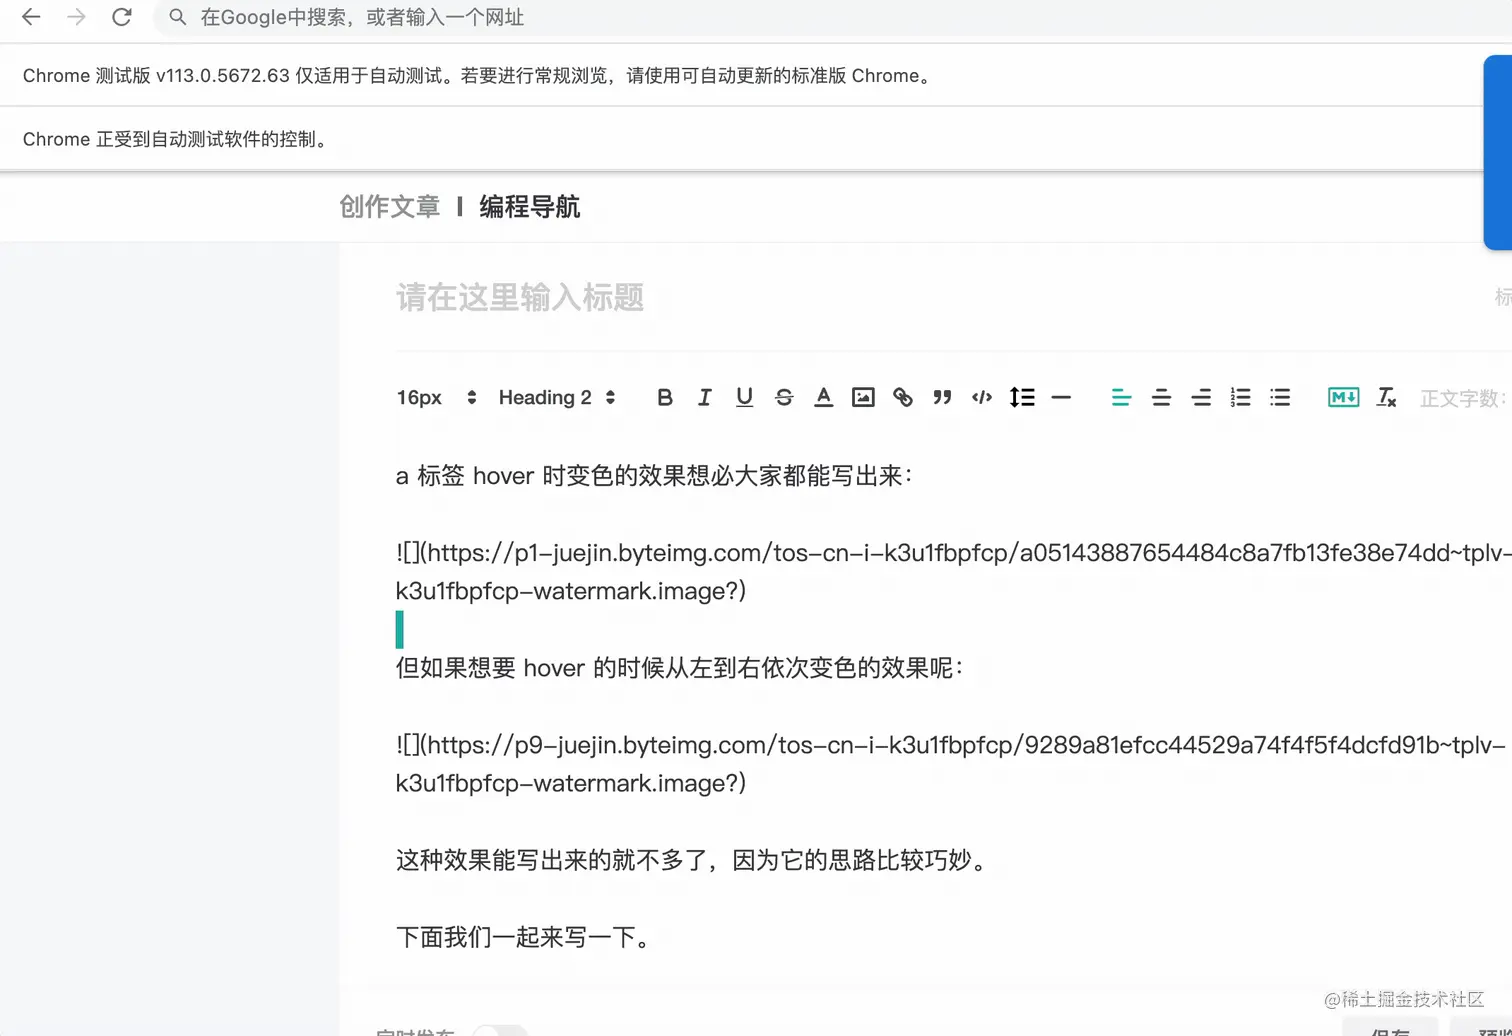Insert a blockquote
This screenshot has height=1036, width=1512.
coord(942,398)
